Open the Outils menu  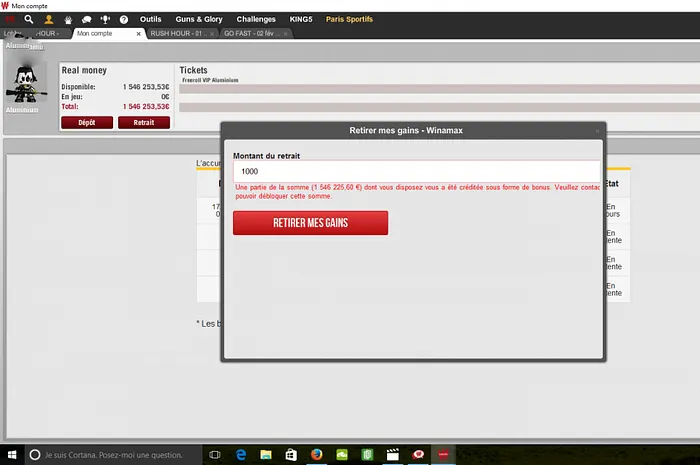pos(150,19)
